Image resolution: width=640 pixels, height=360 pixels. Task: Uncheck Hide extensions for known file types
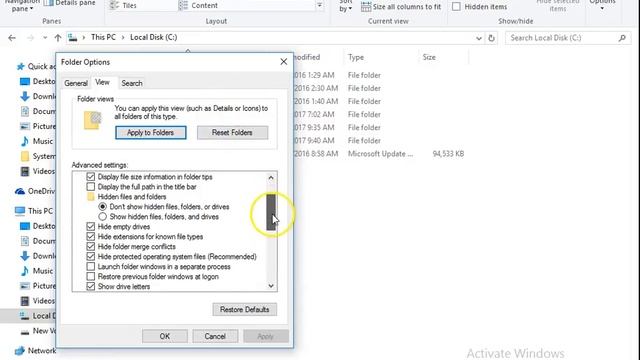click(x=91, y=237)
